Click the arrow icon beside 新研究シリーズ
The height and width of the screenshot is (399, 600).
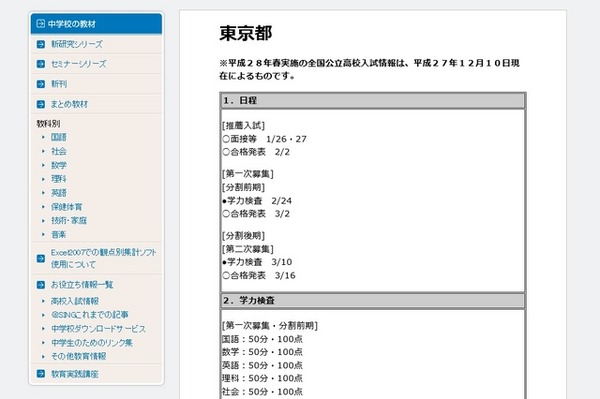click(x=41, y=44)
